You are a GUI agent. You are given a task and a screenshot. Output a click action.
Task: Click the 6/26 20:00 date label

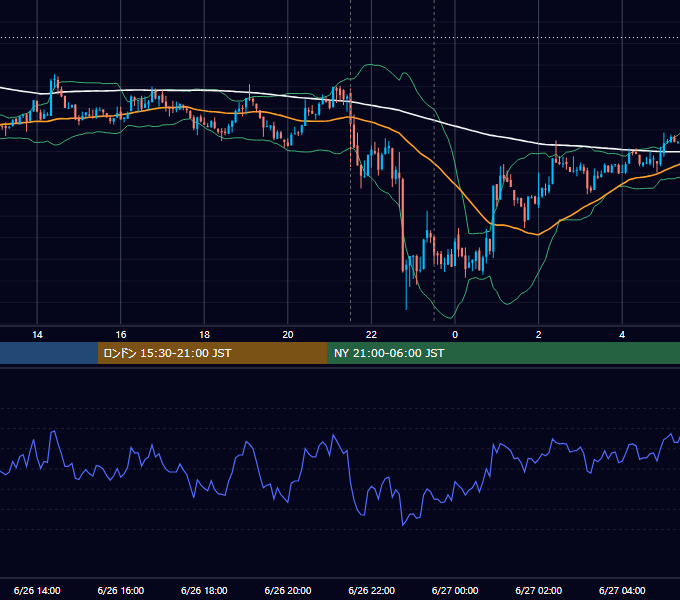click(288, 590)
